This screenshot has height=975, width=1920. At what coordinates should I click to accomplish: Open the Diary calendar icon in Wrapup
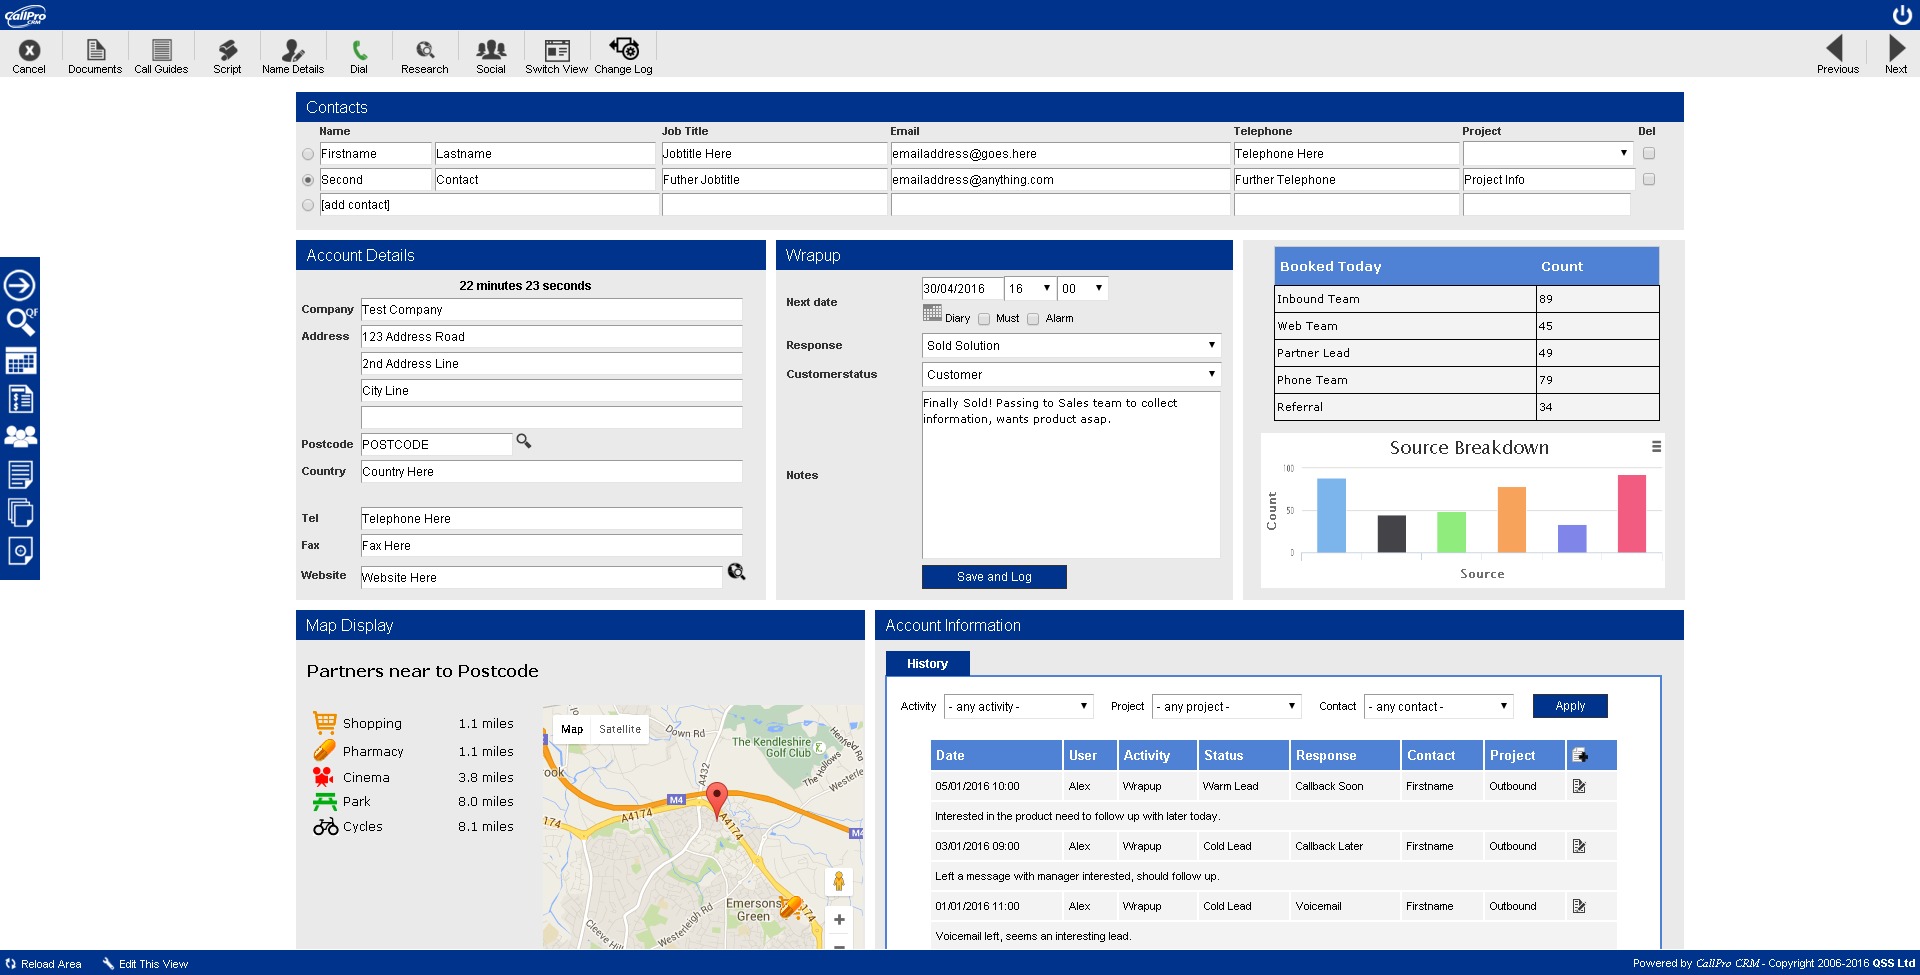[x=932, y=313]
